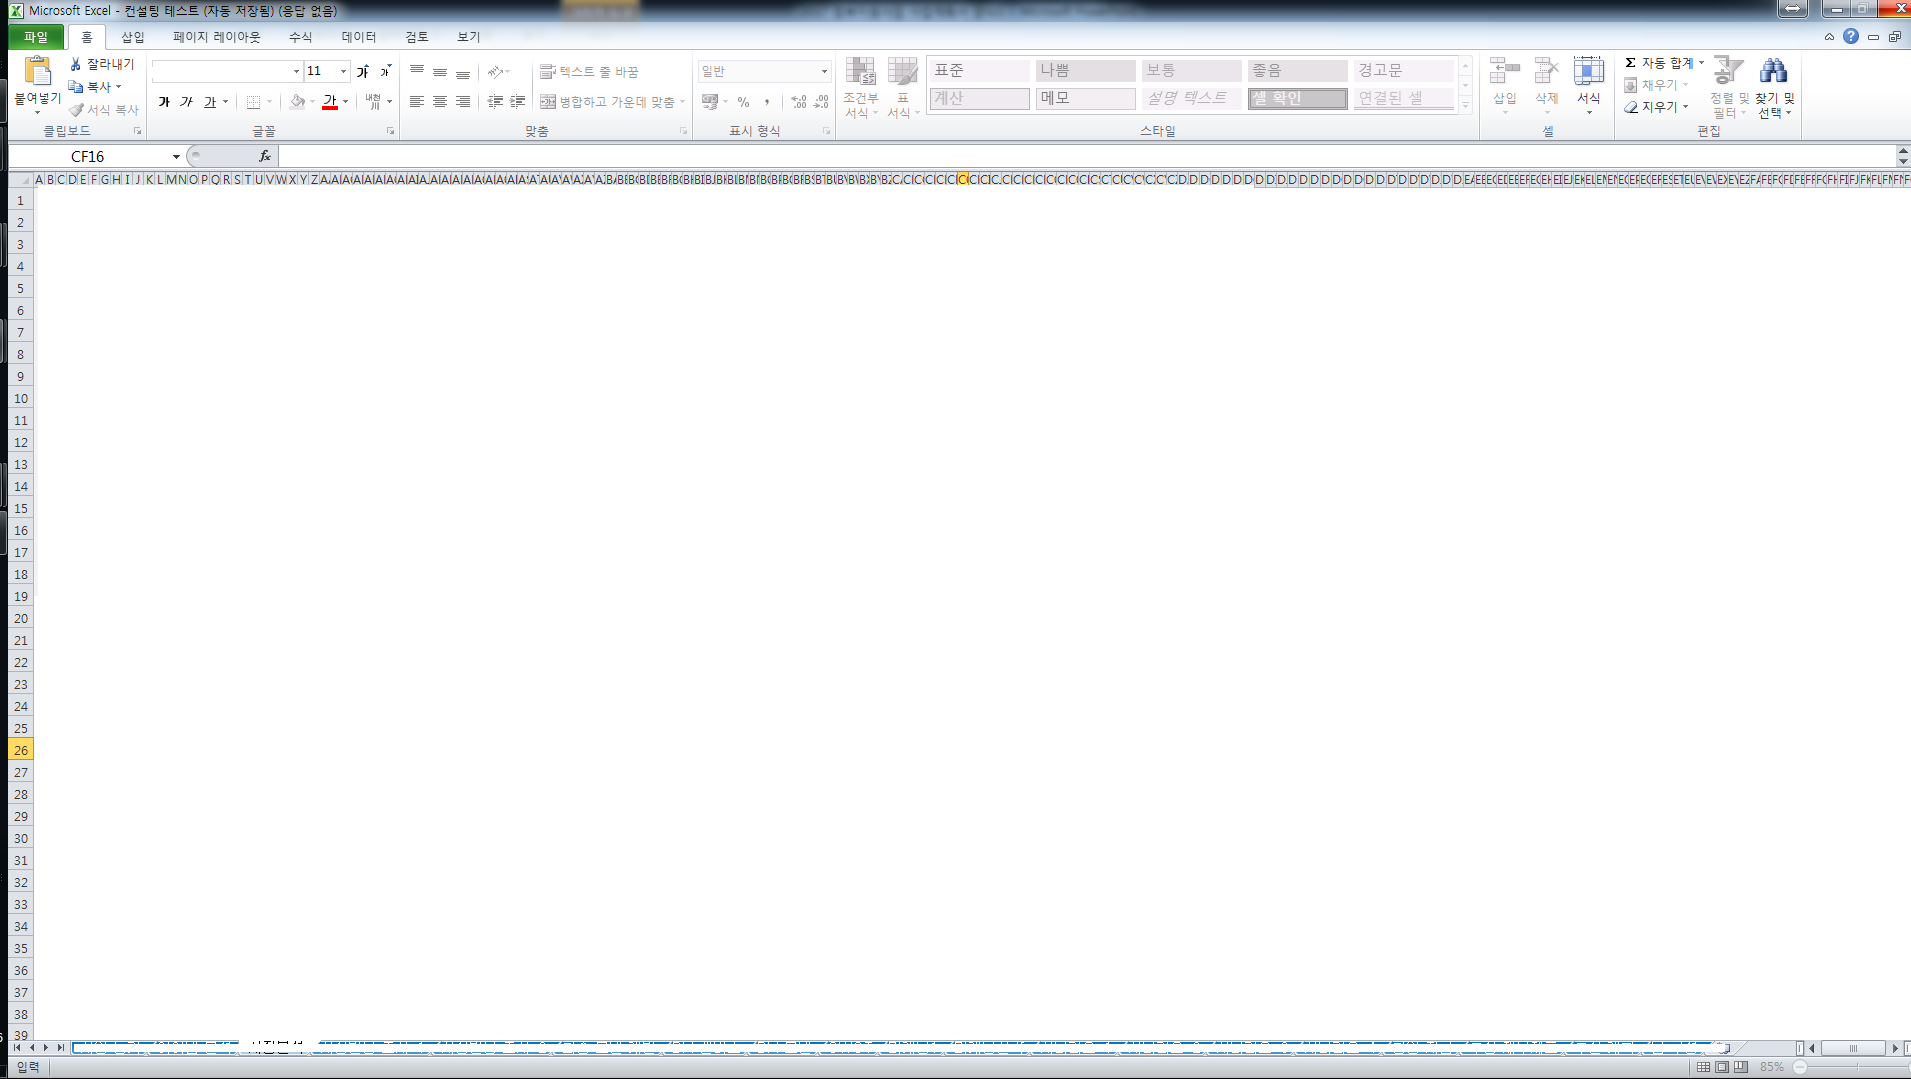
Task: Click the formula bar input
Action: pos(1088,156)
